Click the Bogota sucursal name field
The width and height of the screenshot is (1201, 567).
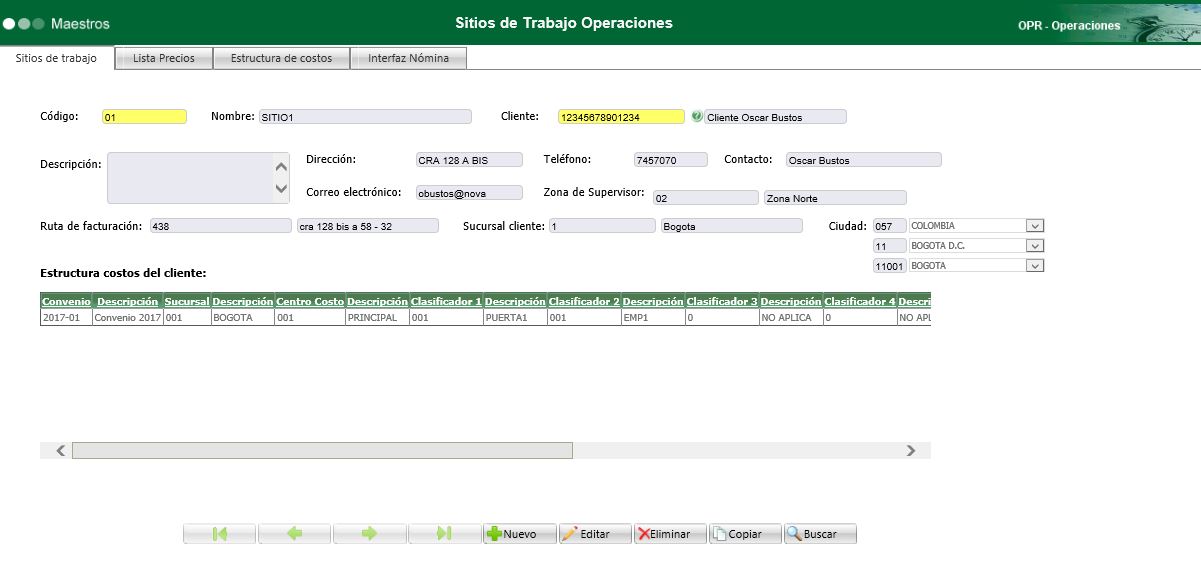click(x=731, y=226)
